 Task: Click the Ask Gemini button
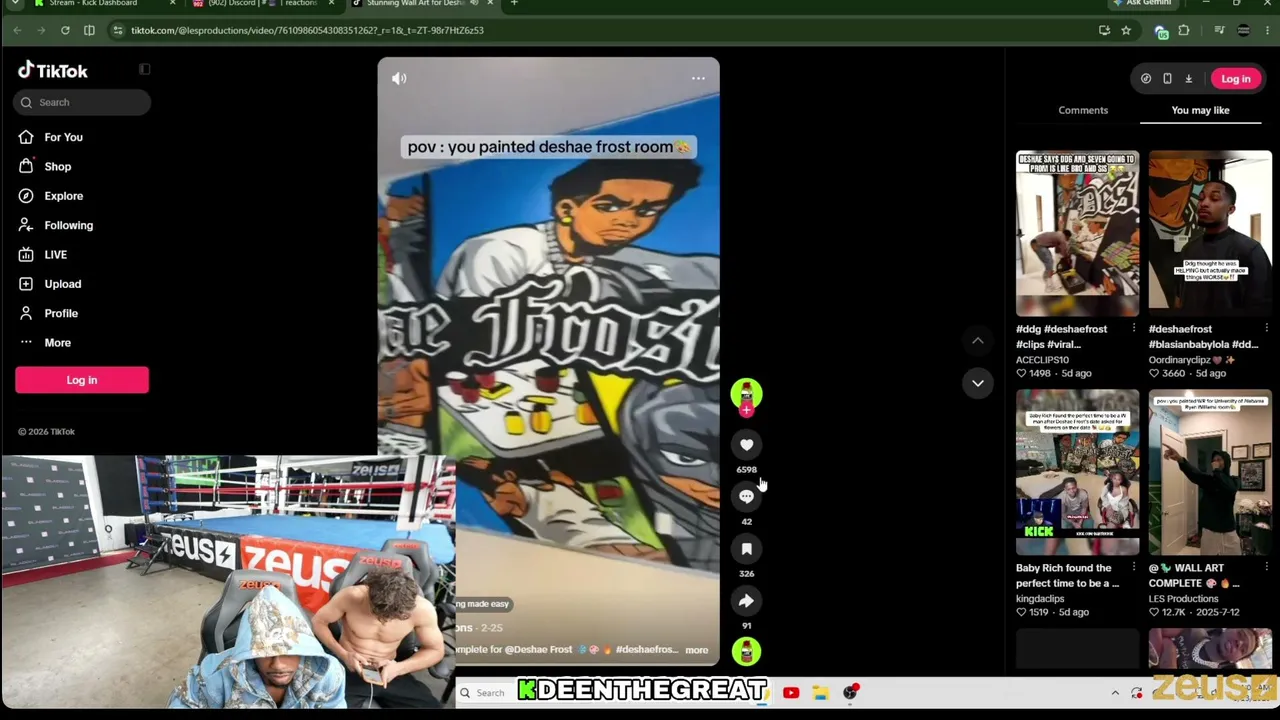[x=1142, y=4]
